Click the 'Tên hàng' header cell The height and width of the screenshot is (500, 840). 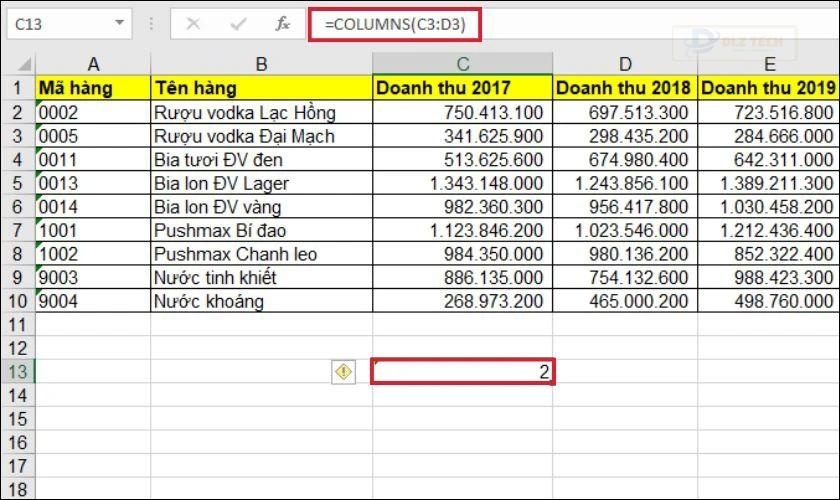[x=261, y=88]
